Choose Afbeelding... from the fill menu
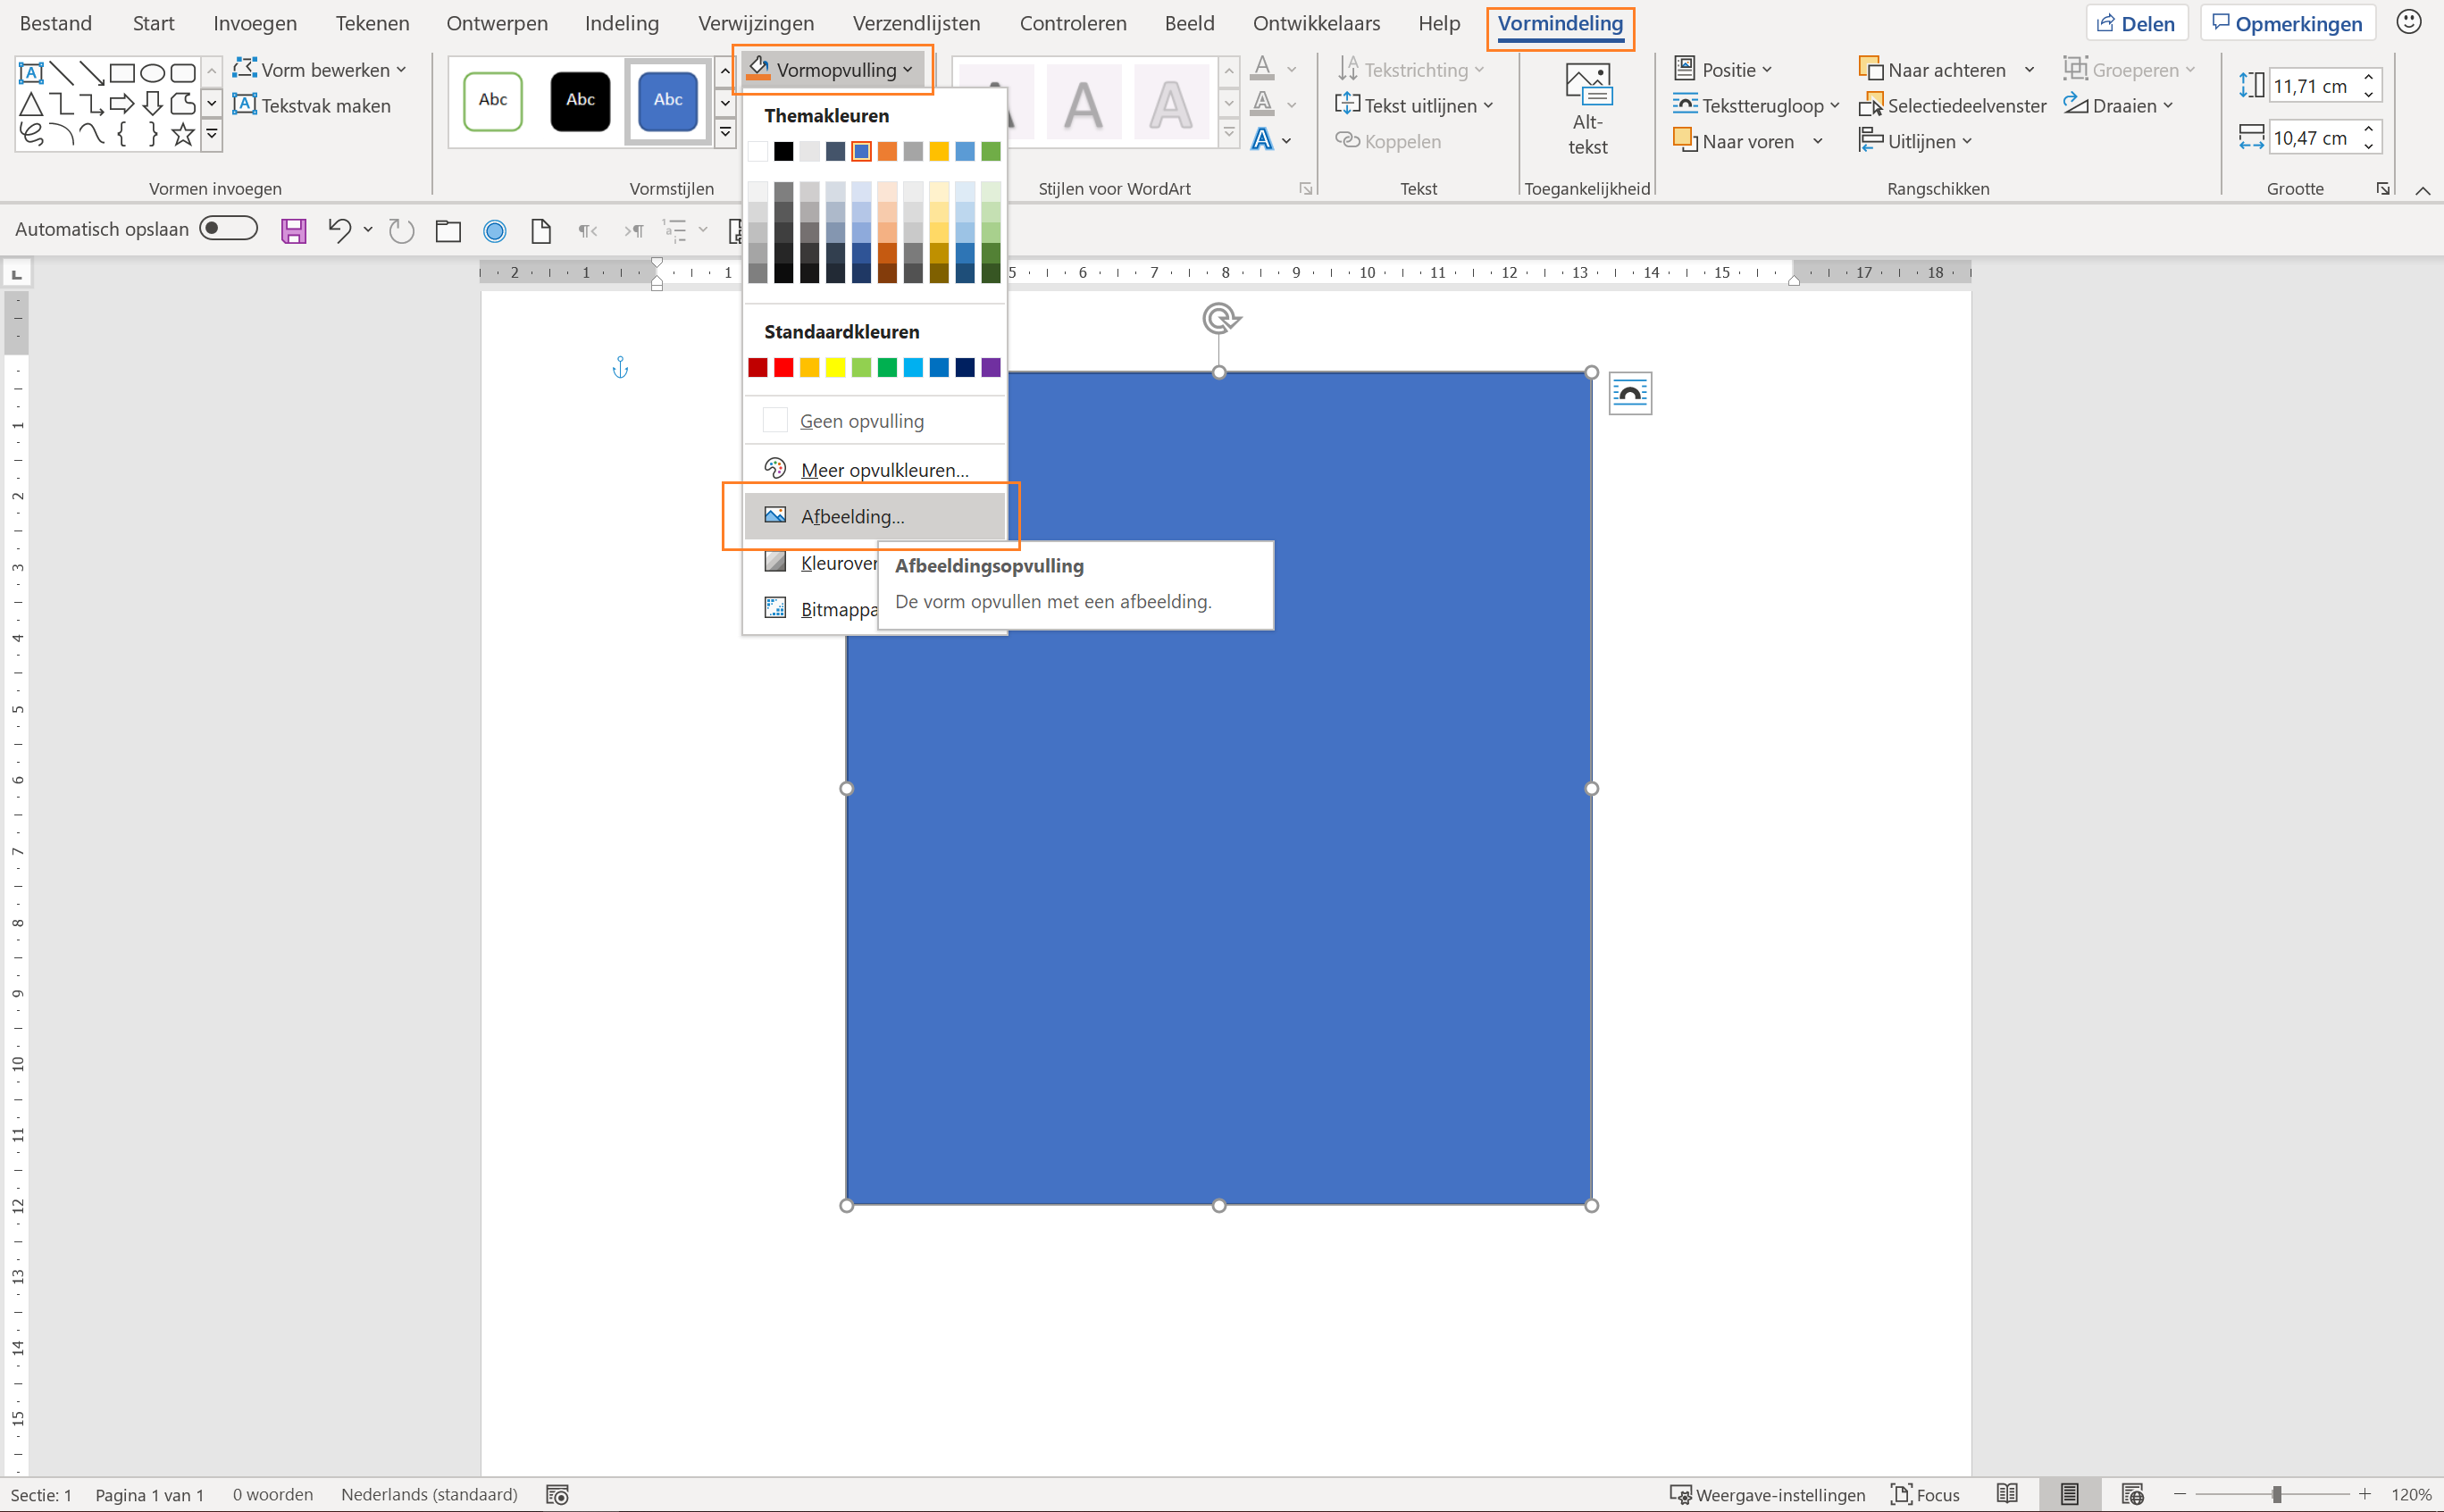Image resolution: width=2444 pixels, height=1512 pixels. (852, 516)
